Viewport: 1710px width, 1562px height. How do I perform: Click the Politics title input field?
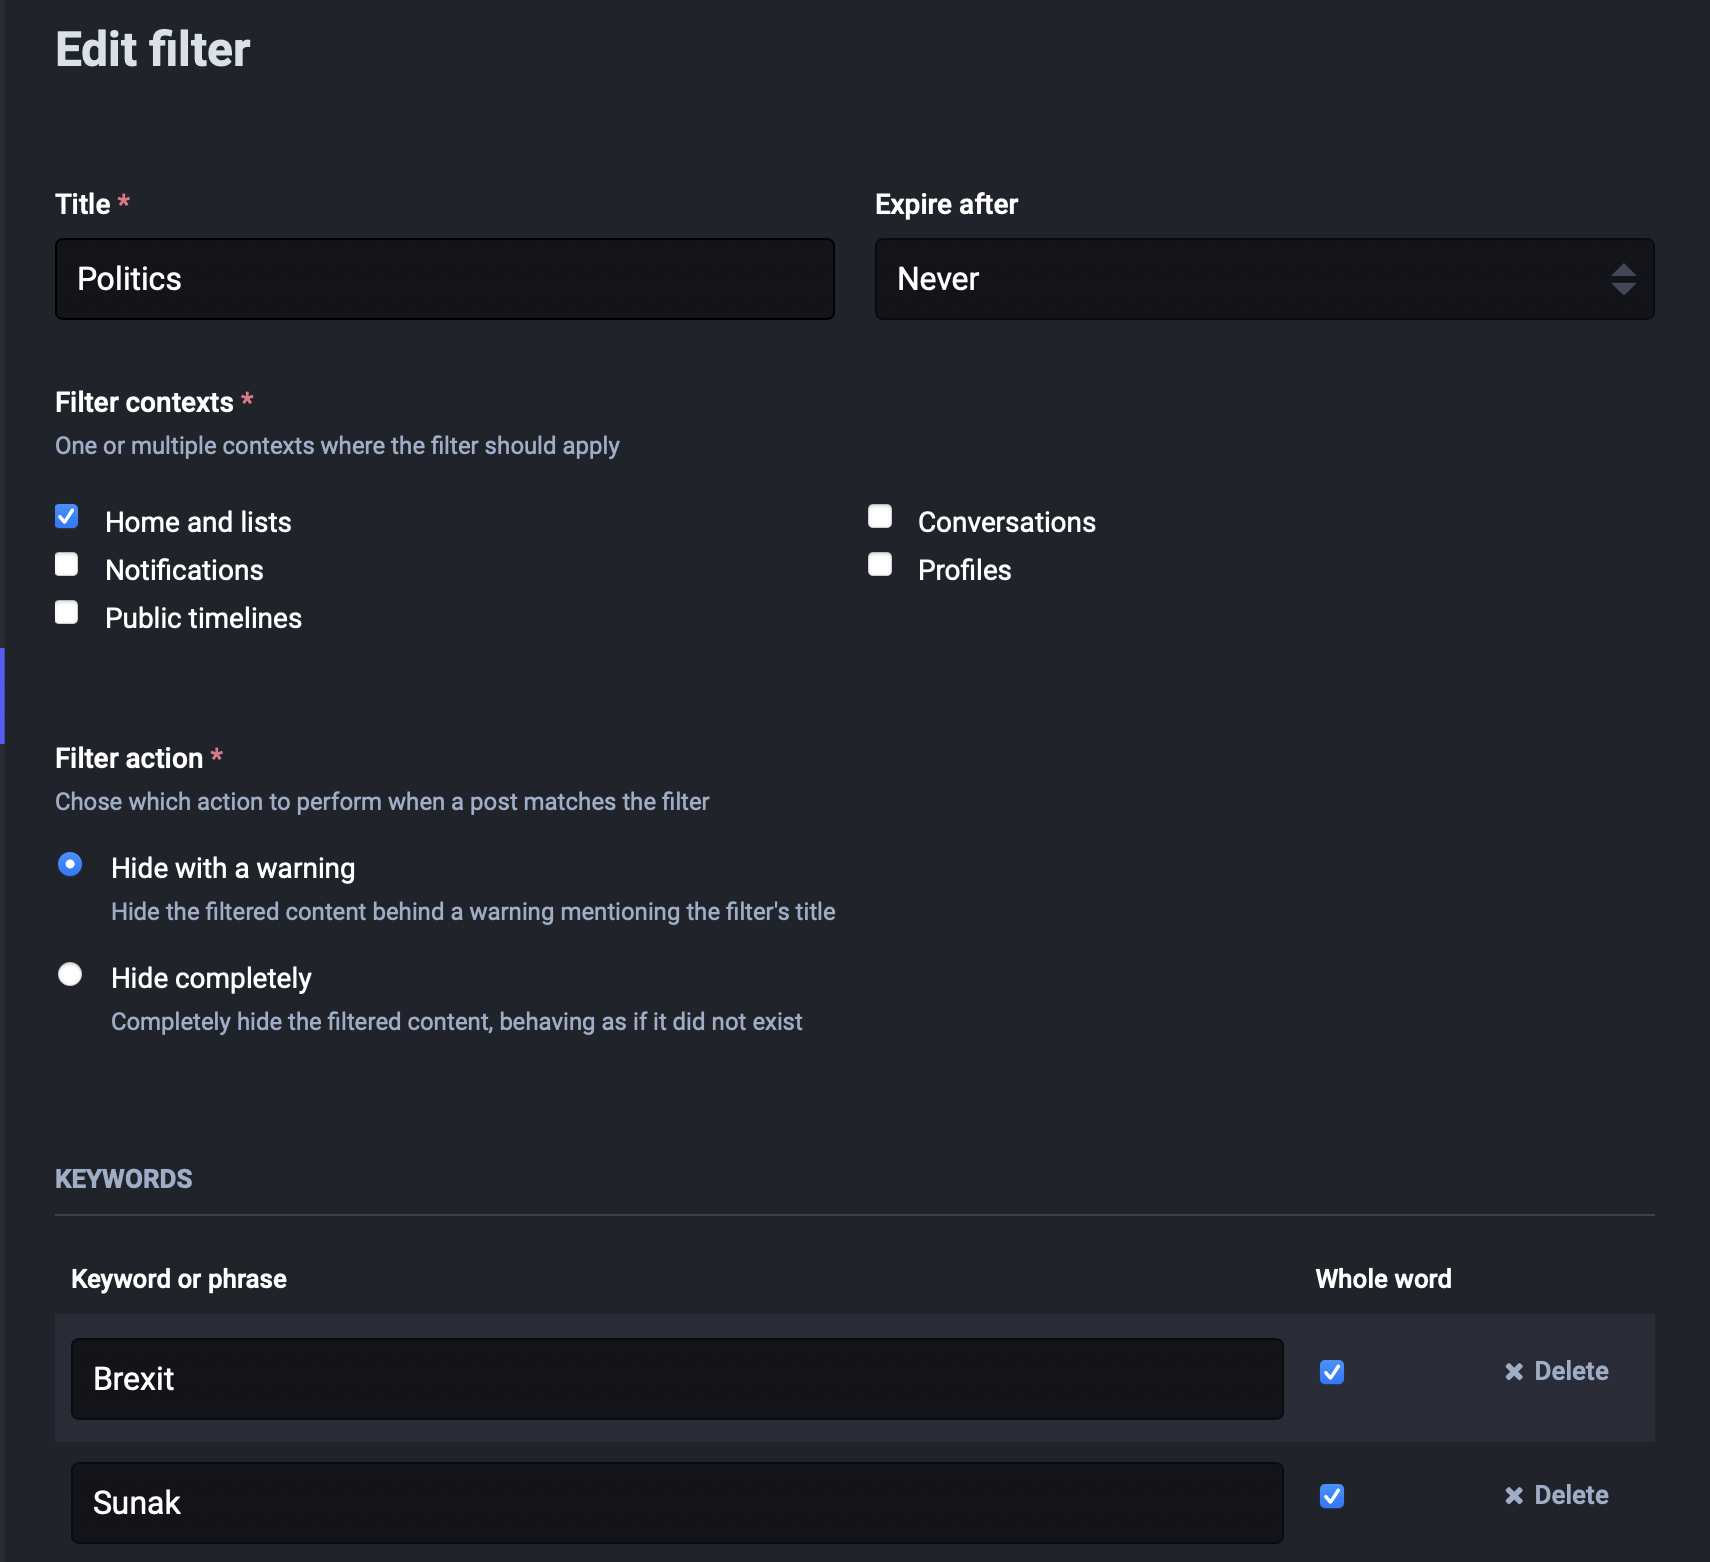(x=444, y=279)
